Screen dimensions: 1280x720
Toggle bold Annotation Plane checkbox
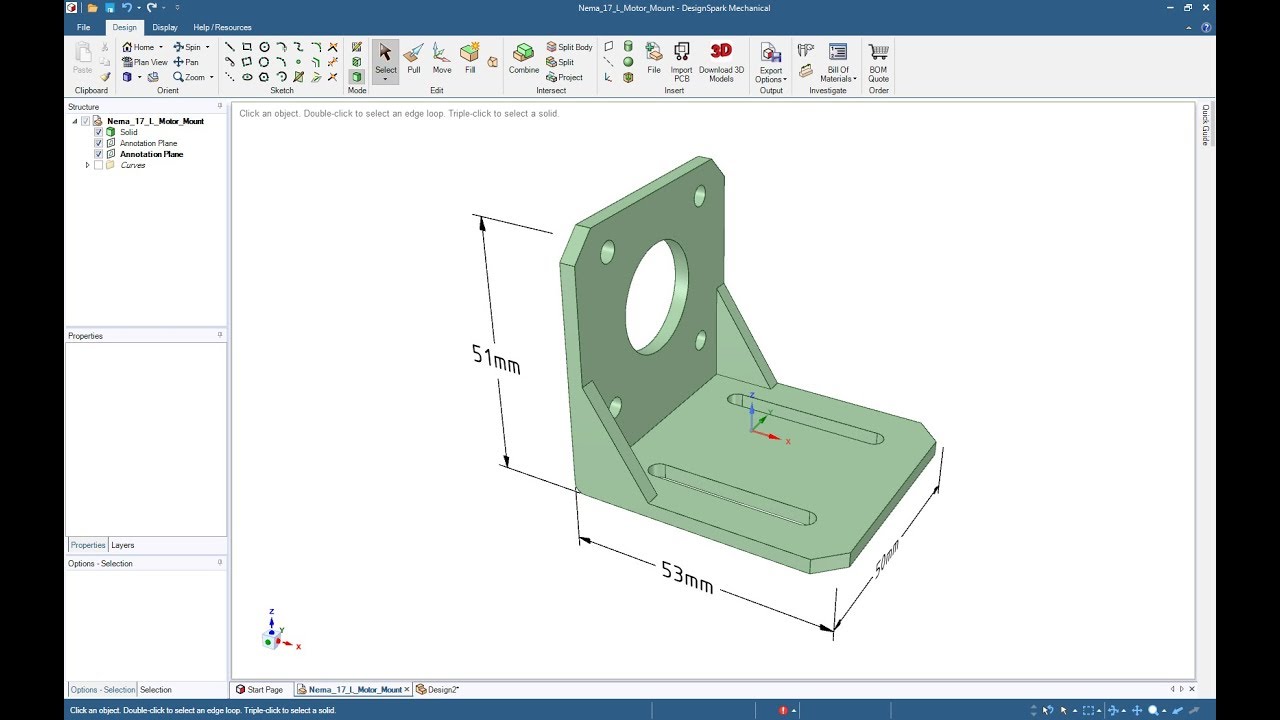[x=98, y=154]
